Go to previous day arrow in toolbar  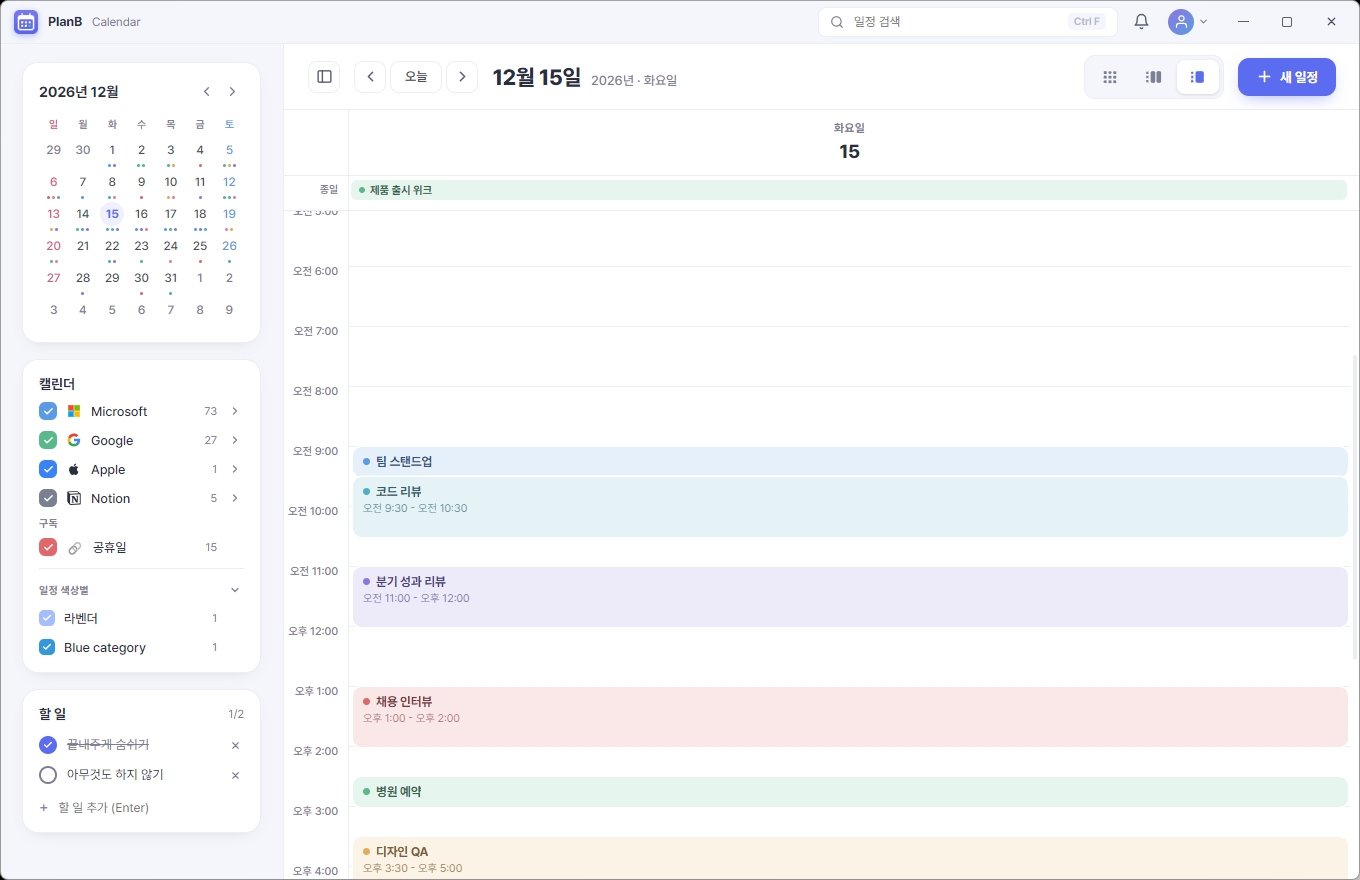point(370,77)
